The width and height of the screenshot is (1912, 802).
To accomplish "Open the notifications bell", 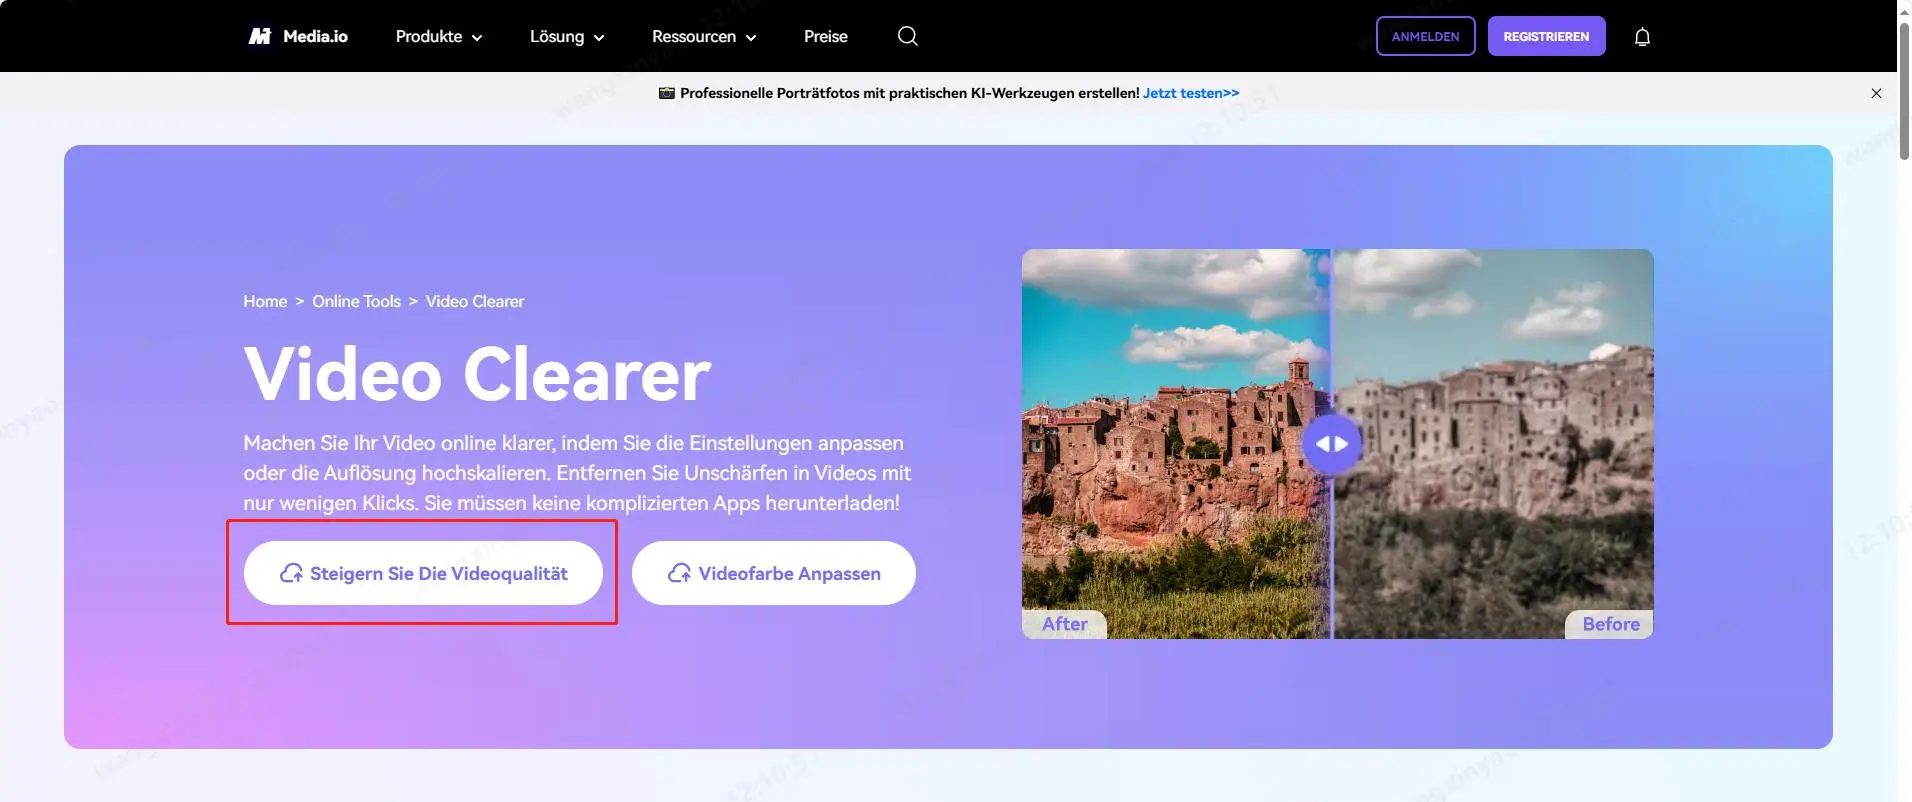I will coord(1642,37).
